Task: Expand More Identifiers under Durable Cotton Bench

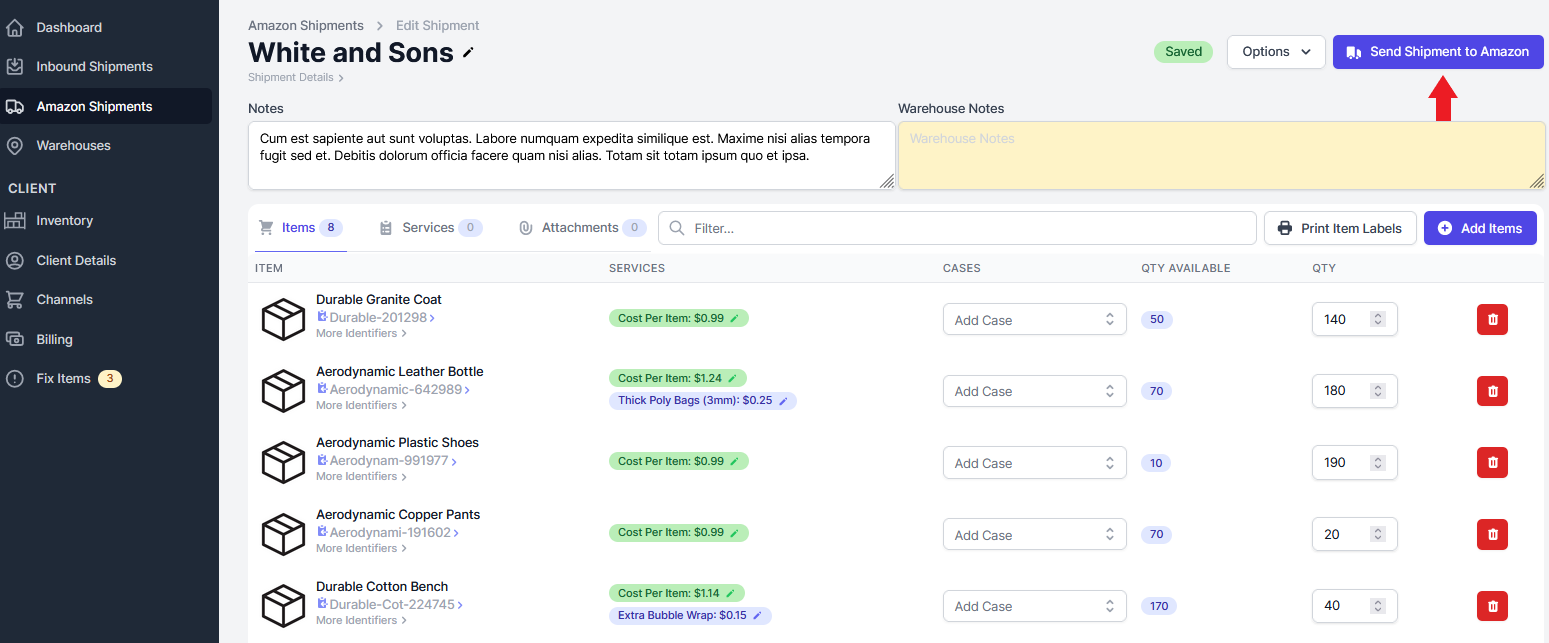Action: 361,620
